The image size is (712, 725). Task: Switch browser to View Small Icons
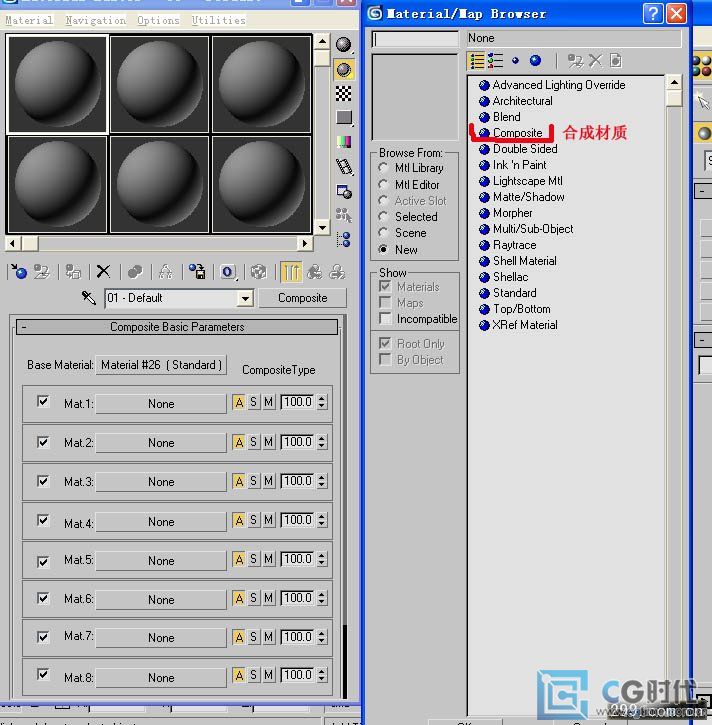tap(516, 61)
